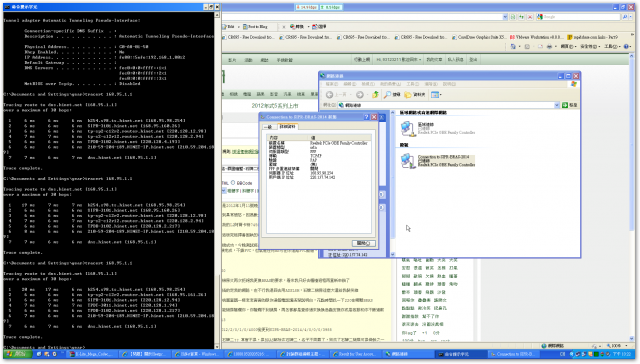Click Realtek PCIe GBE Family Controller value in dialog
Viewport: 640px width, 364px height.
338,143
